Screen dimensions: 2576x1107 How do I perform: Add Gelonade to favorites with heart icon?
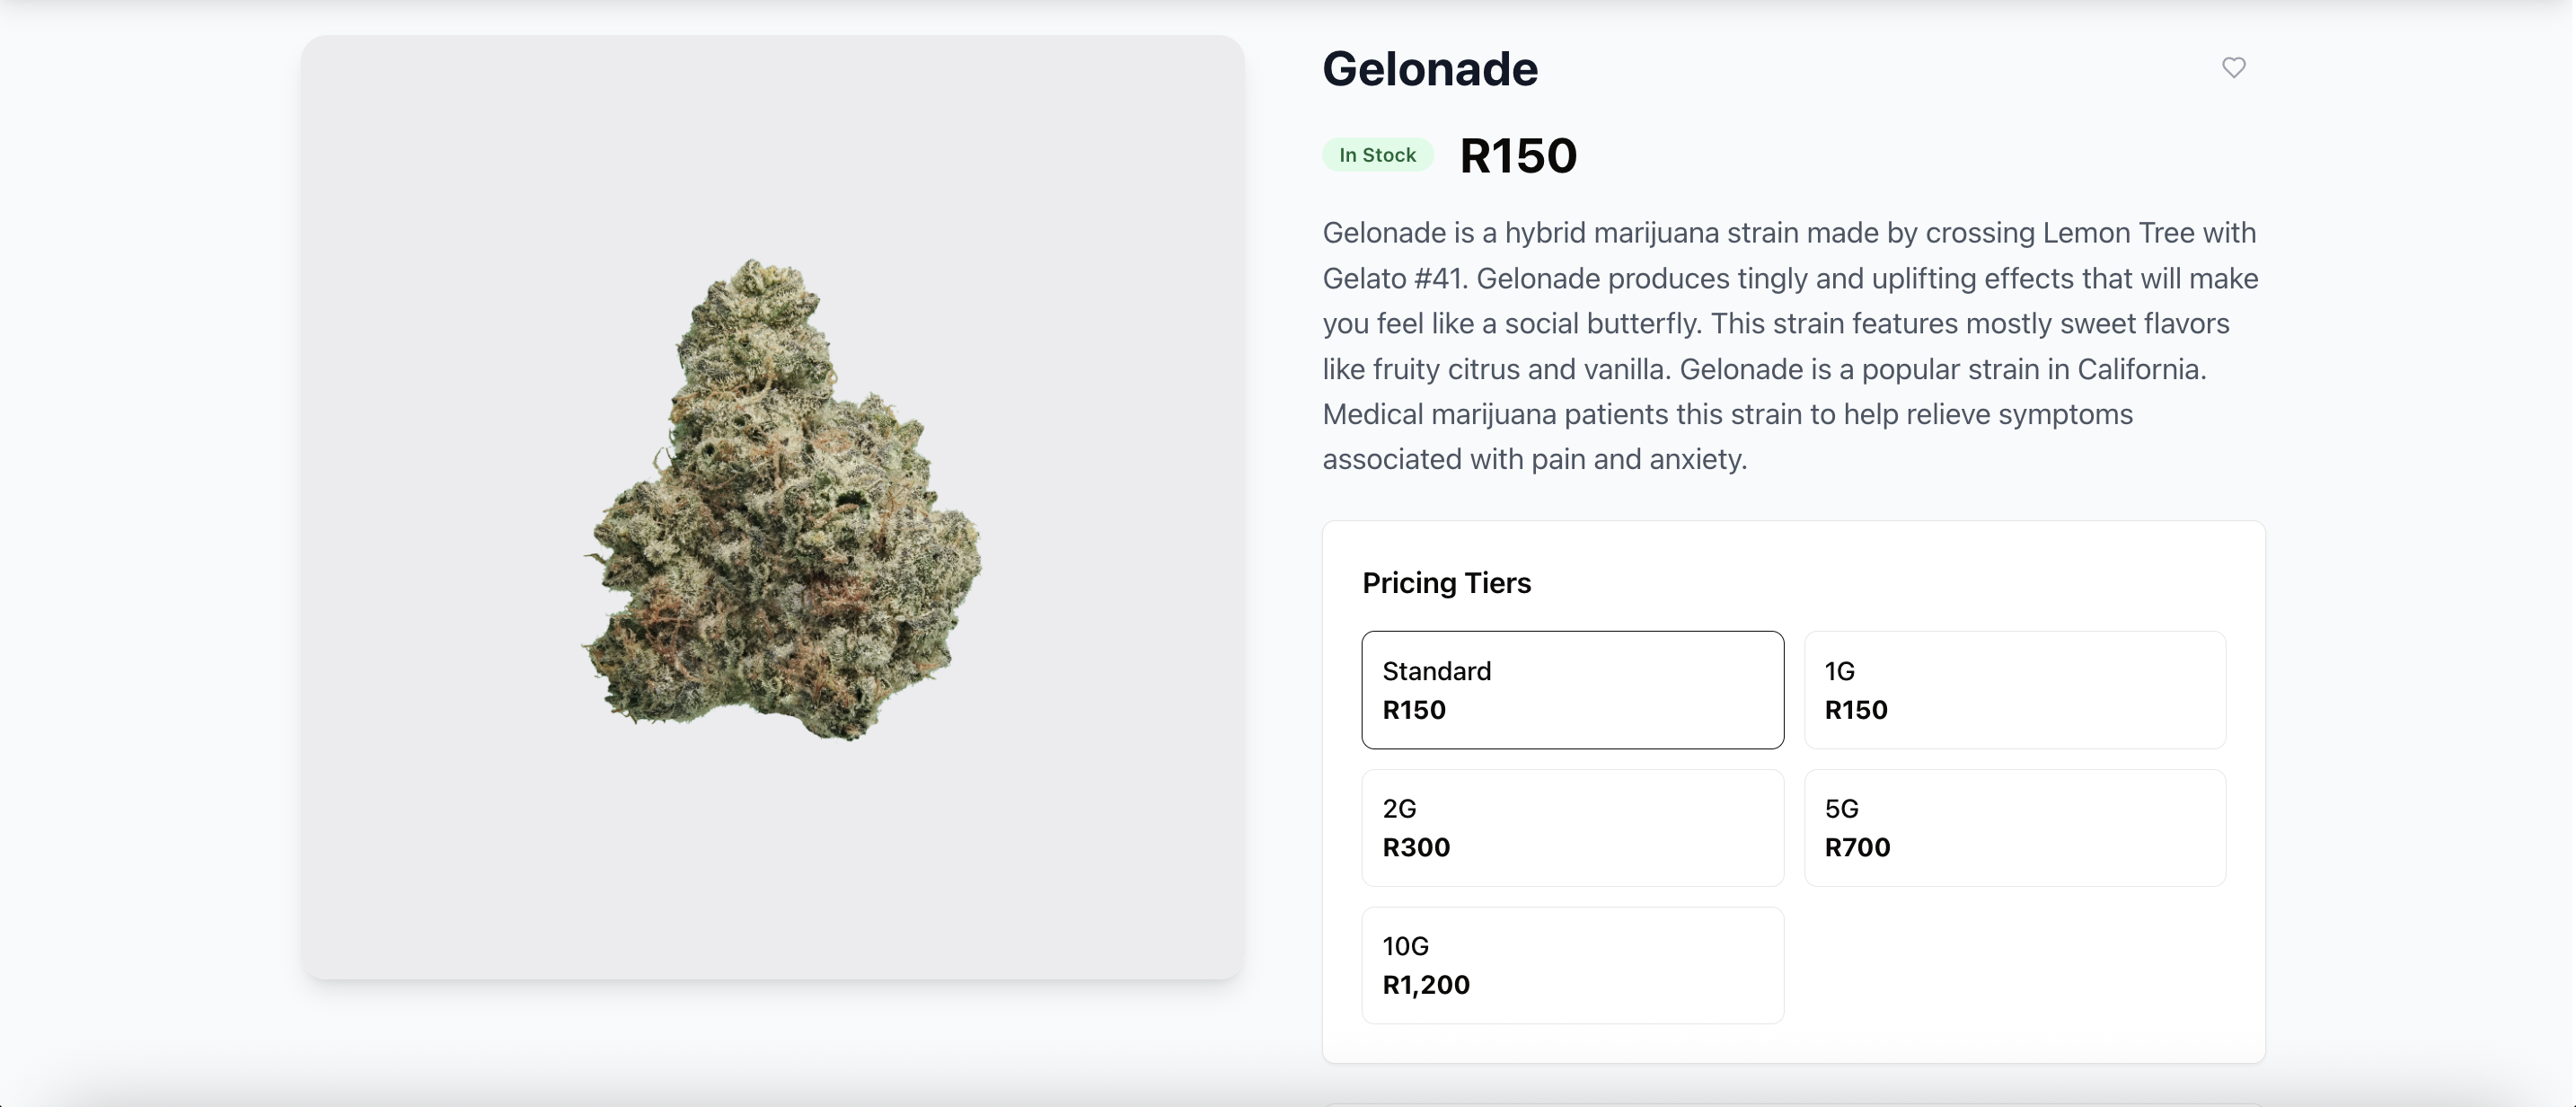[x=2233, y=67]
